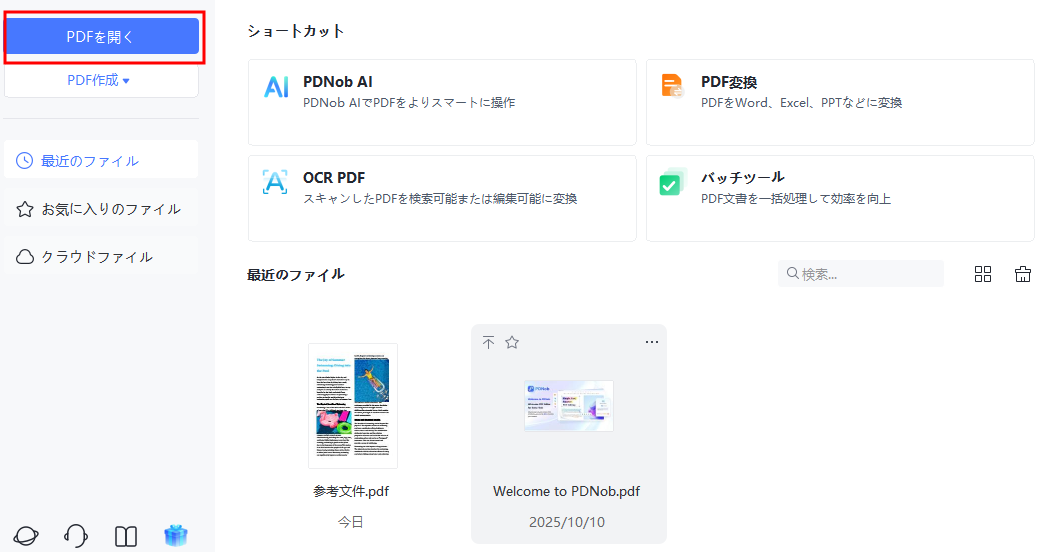Click the PDFを開く button
1049x552 pixels.
[x=102, y=36]
